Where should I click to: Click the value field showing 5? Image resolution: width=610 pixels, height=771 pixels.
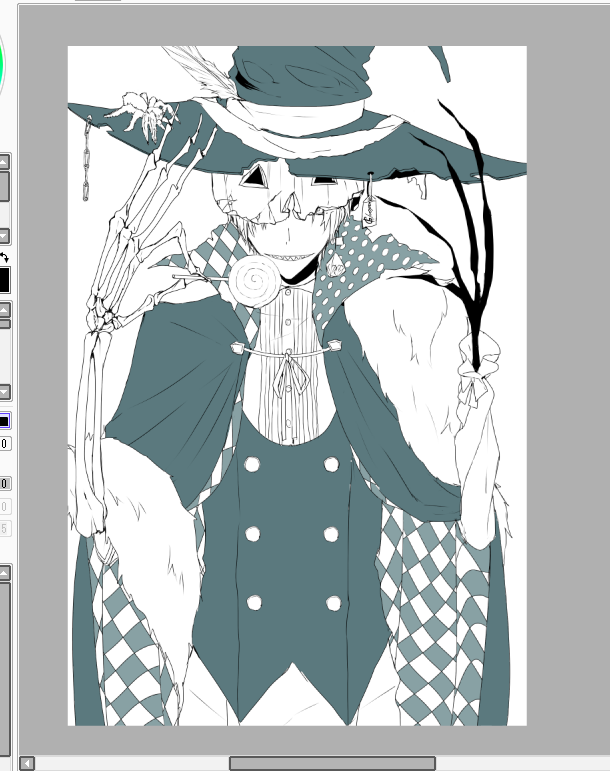click(x=4, y=529)
